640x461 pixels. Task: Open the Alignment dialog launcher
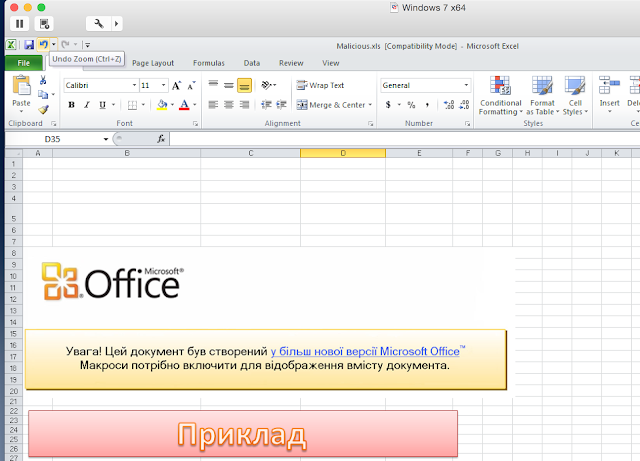coord(370,123)
